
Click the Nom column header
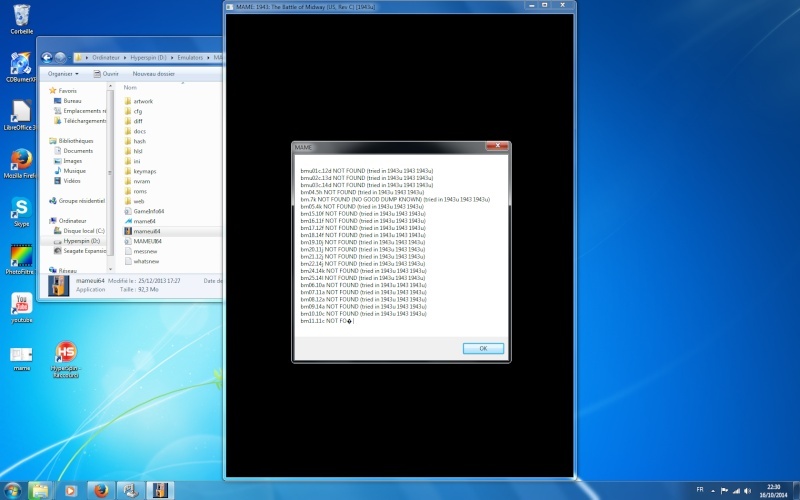pyautogui.click(x=130, y=88)
